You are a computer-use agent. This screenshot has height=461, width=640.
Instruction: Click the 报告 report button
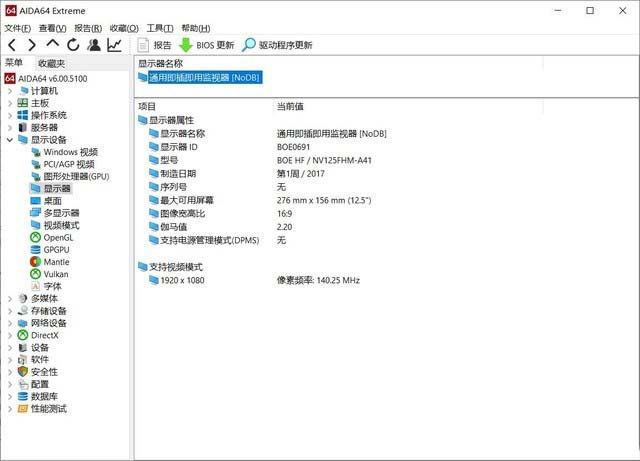click(x=154, y=45)
